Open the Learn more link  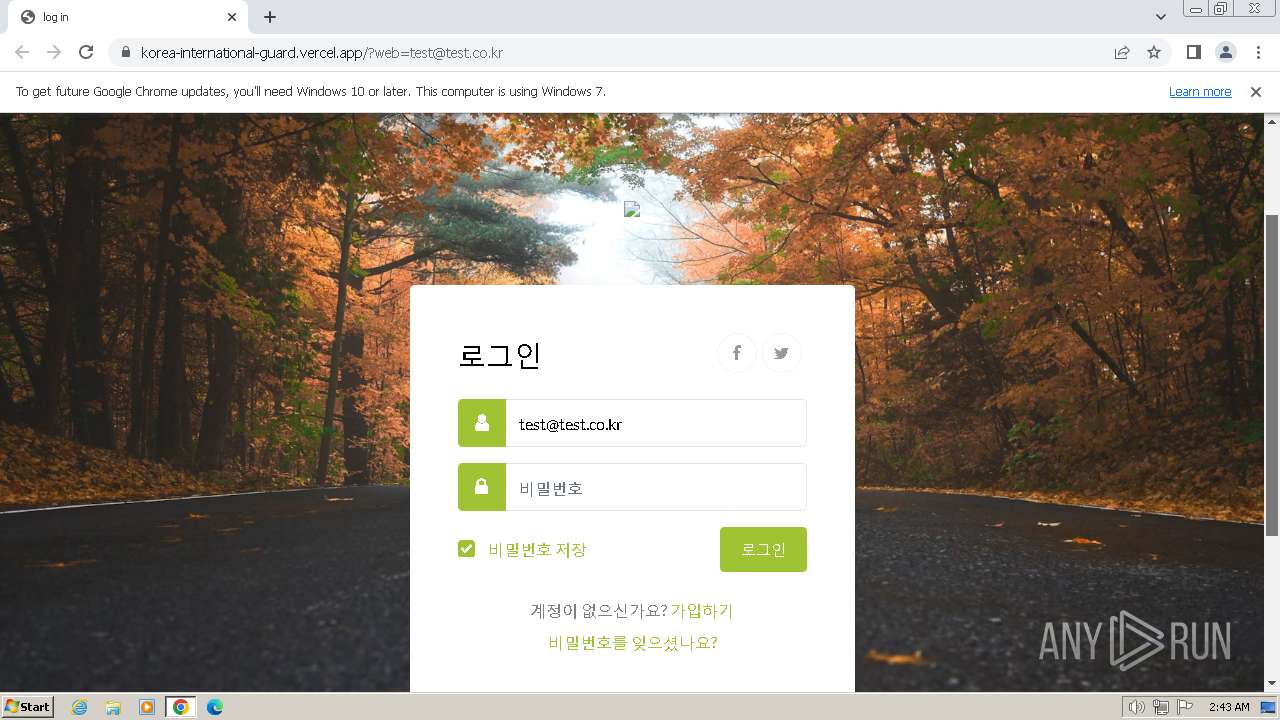(1200, 91)
